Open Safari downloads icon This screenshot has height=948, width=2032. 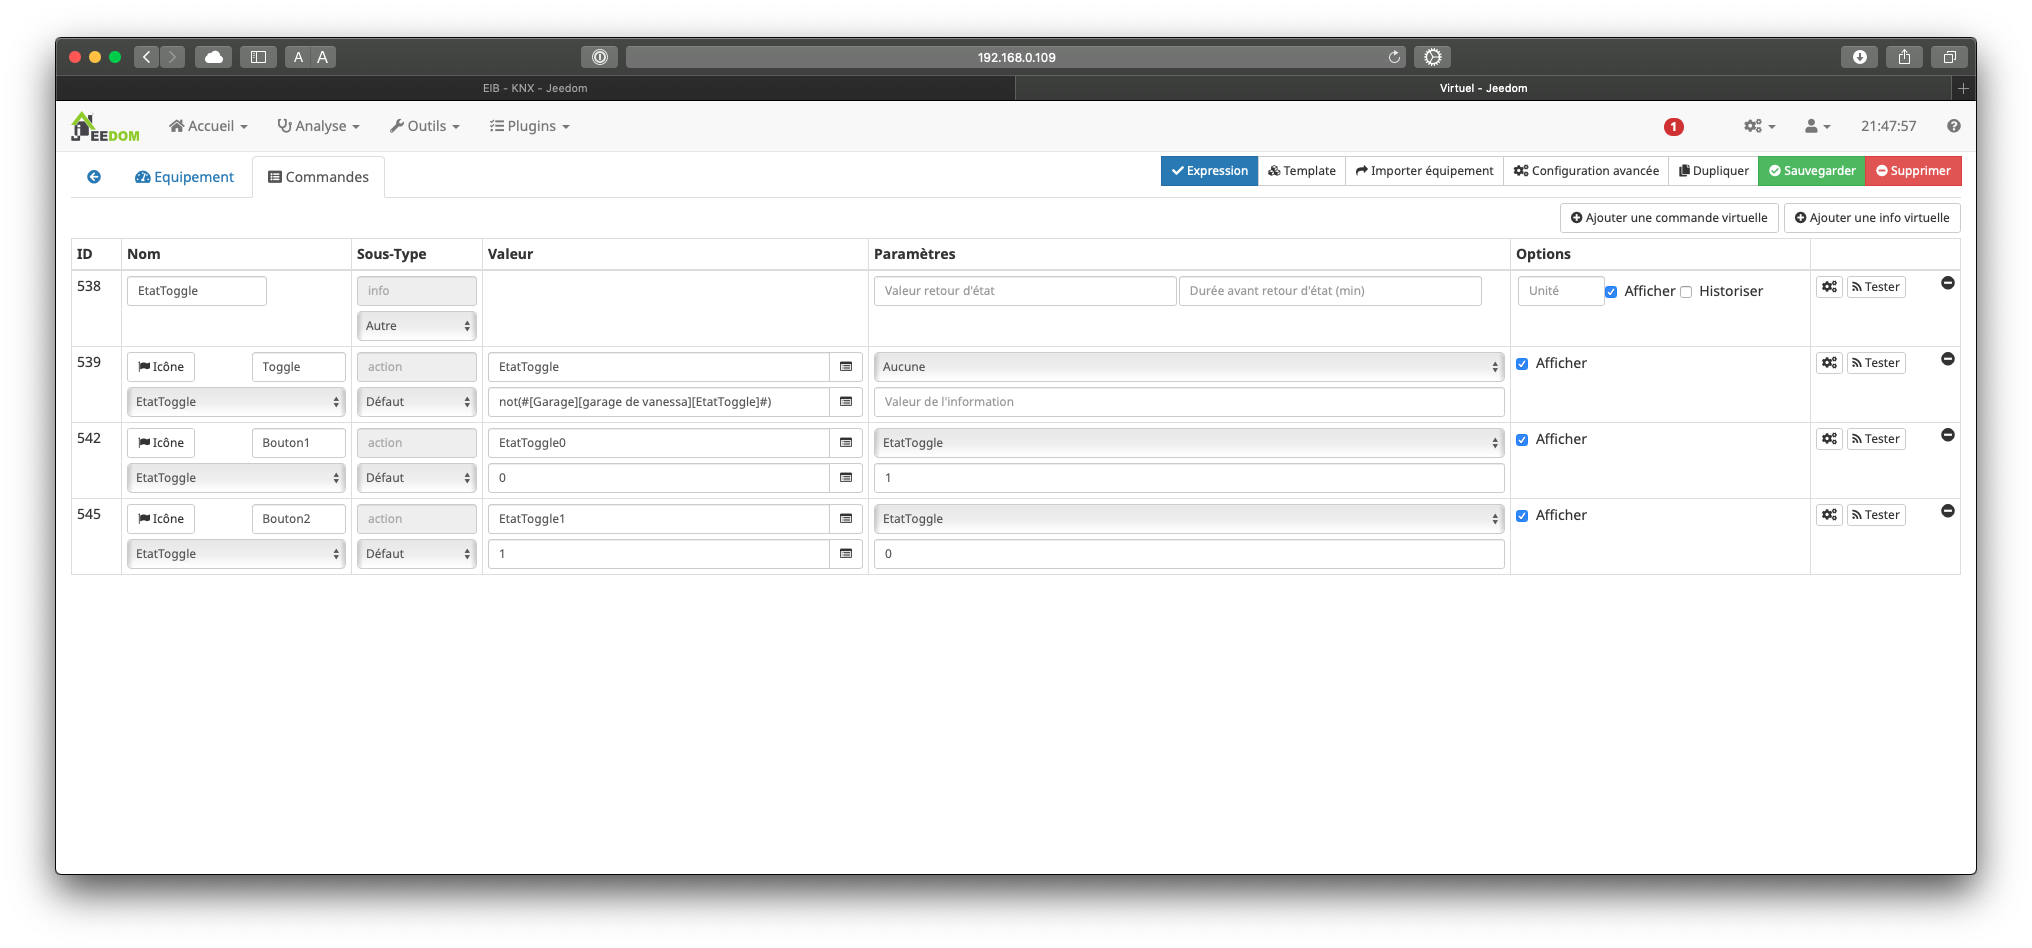click(x=1859, y=57)
